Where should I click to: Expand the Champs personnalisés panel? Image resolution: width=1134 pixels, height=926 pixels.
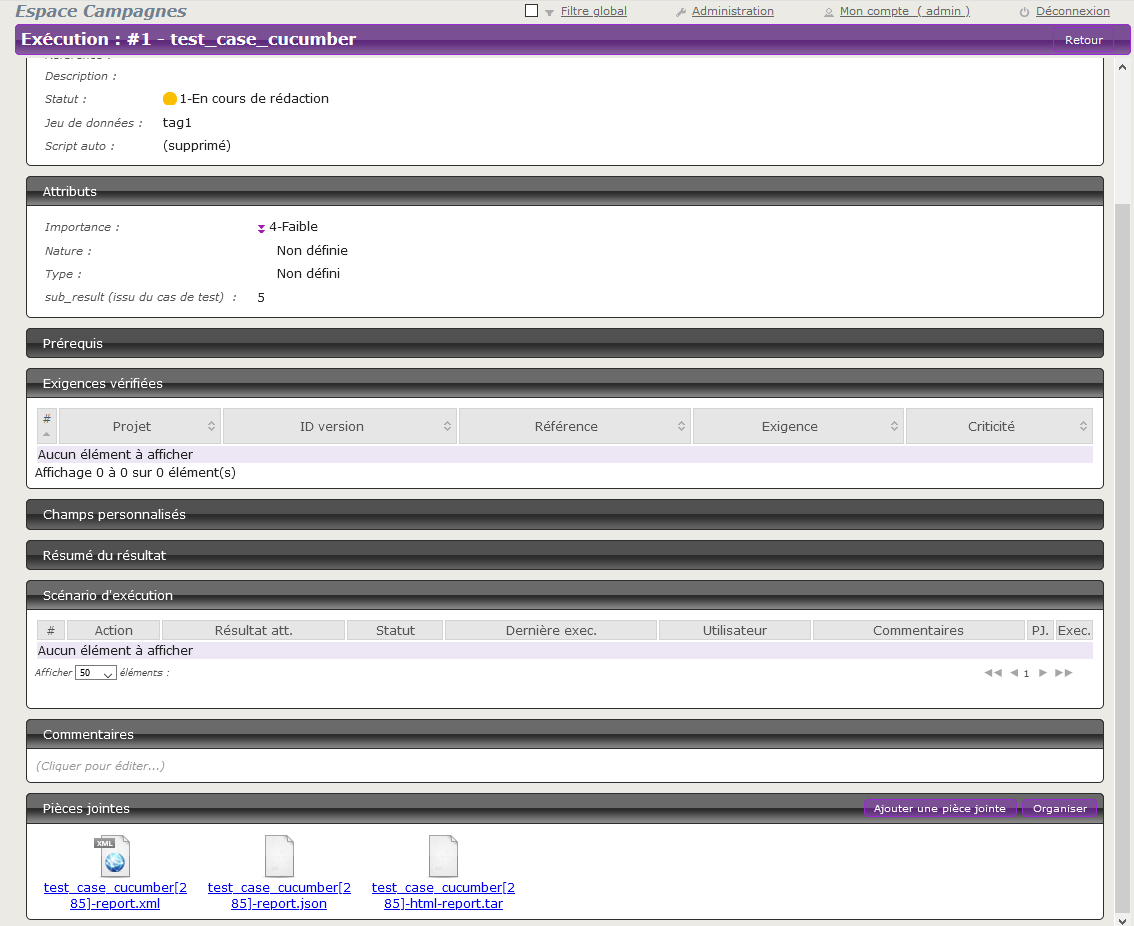(x=565, y=514)
